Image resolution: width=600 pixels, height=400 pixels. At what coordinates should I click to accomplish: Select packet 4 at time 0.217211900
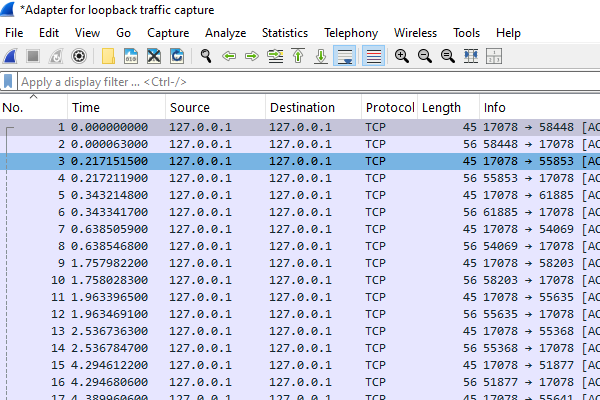[x=300, y=178]
